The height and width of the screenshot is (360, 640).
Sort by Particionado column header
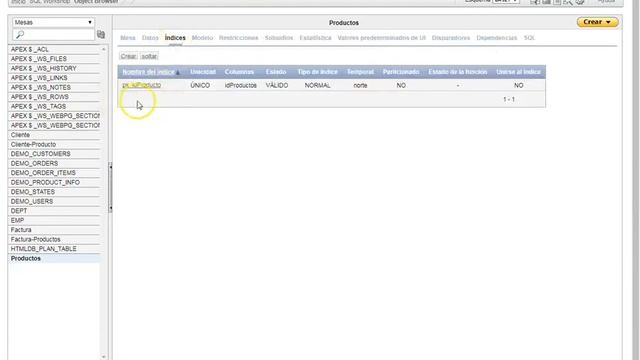pos(401,72)
